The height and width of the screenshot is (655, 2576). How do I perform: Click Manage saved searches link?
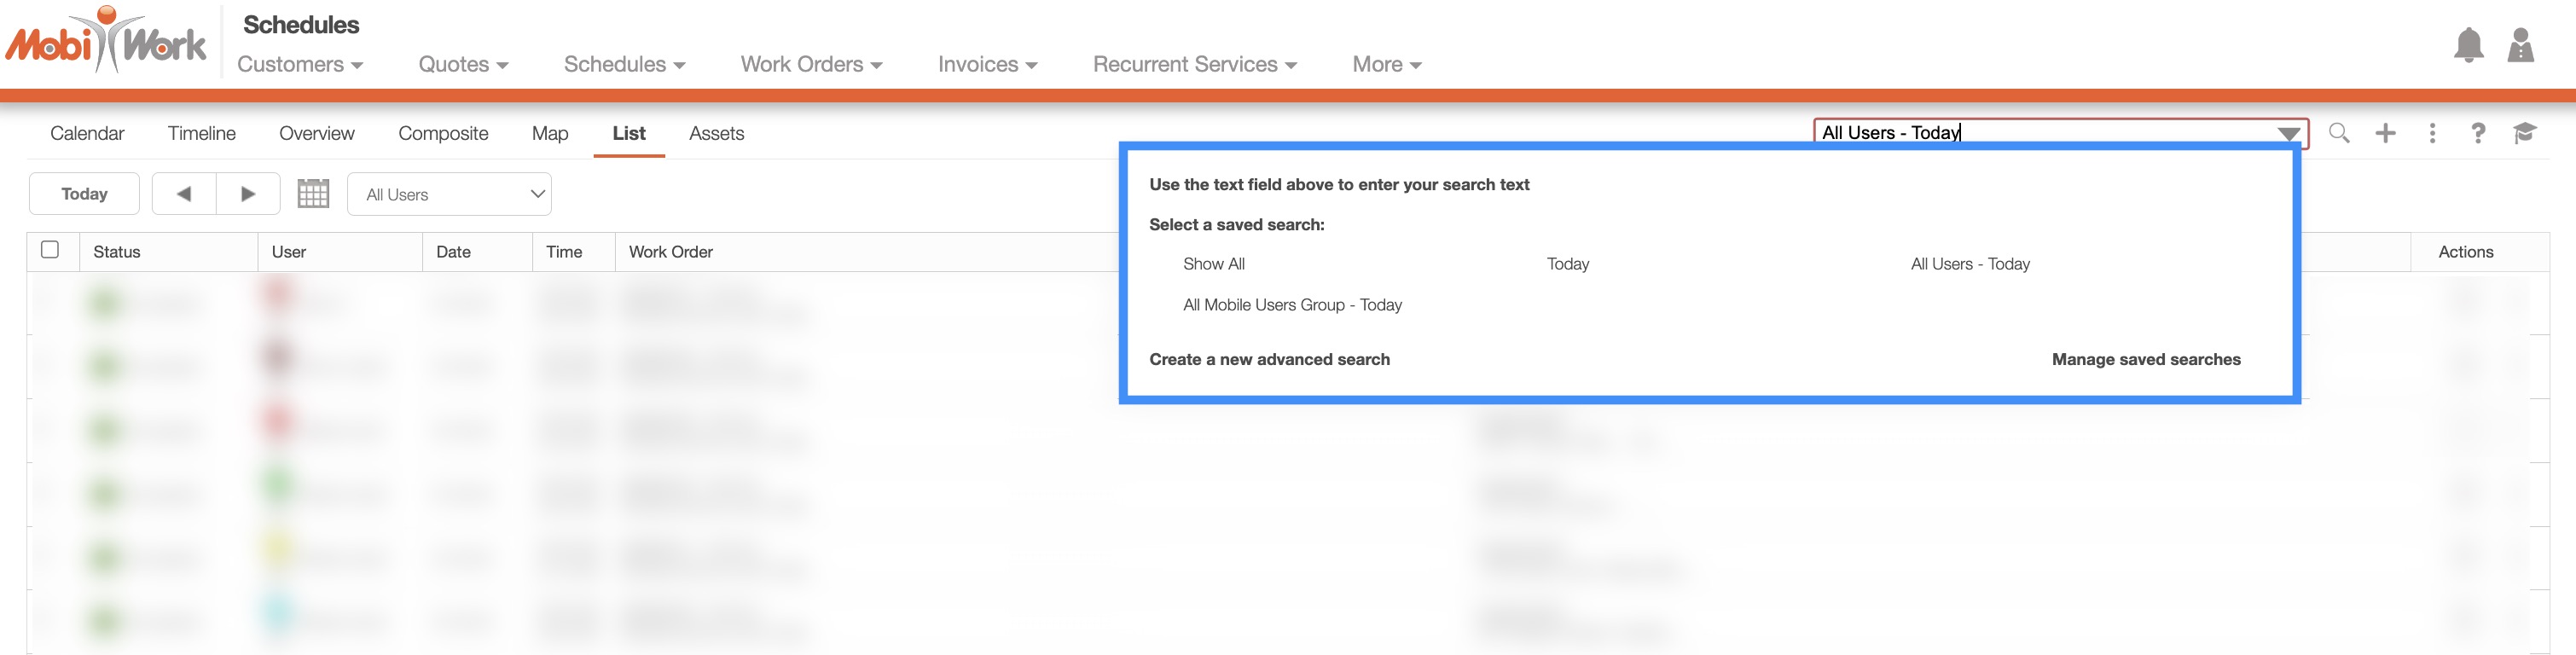pyautogui.click(x=2145, y=360)
